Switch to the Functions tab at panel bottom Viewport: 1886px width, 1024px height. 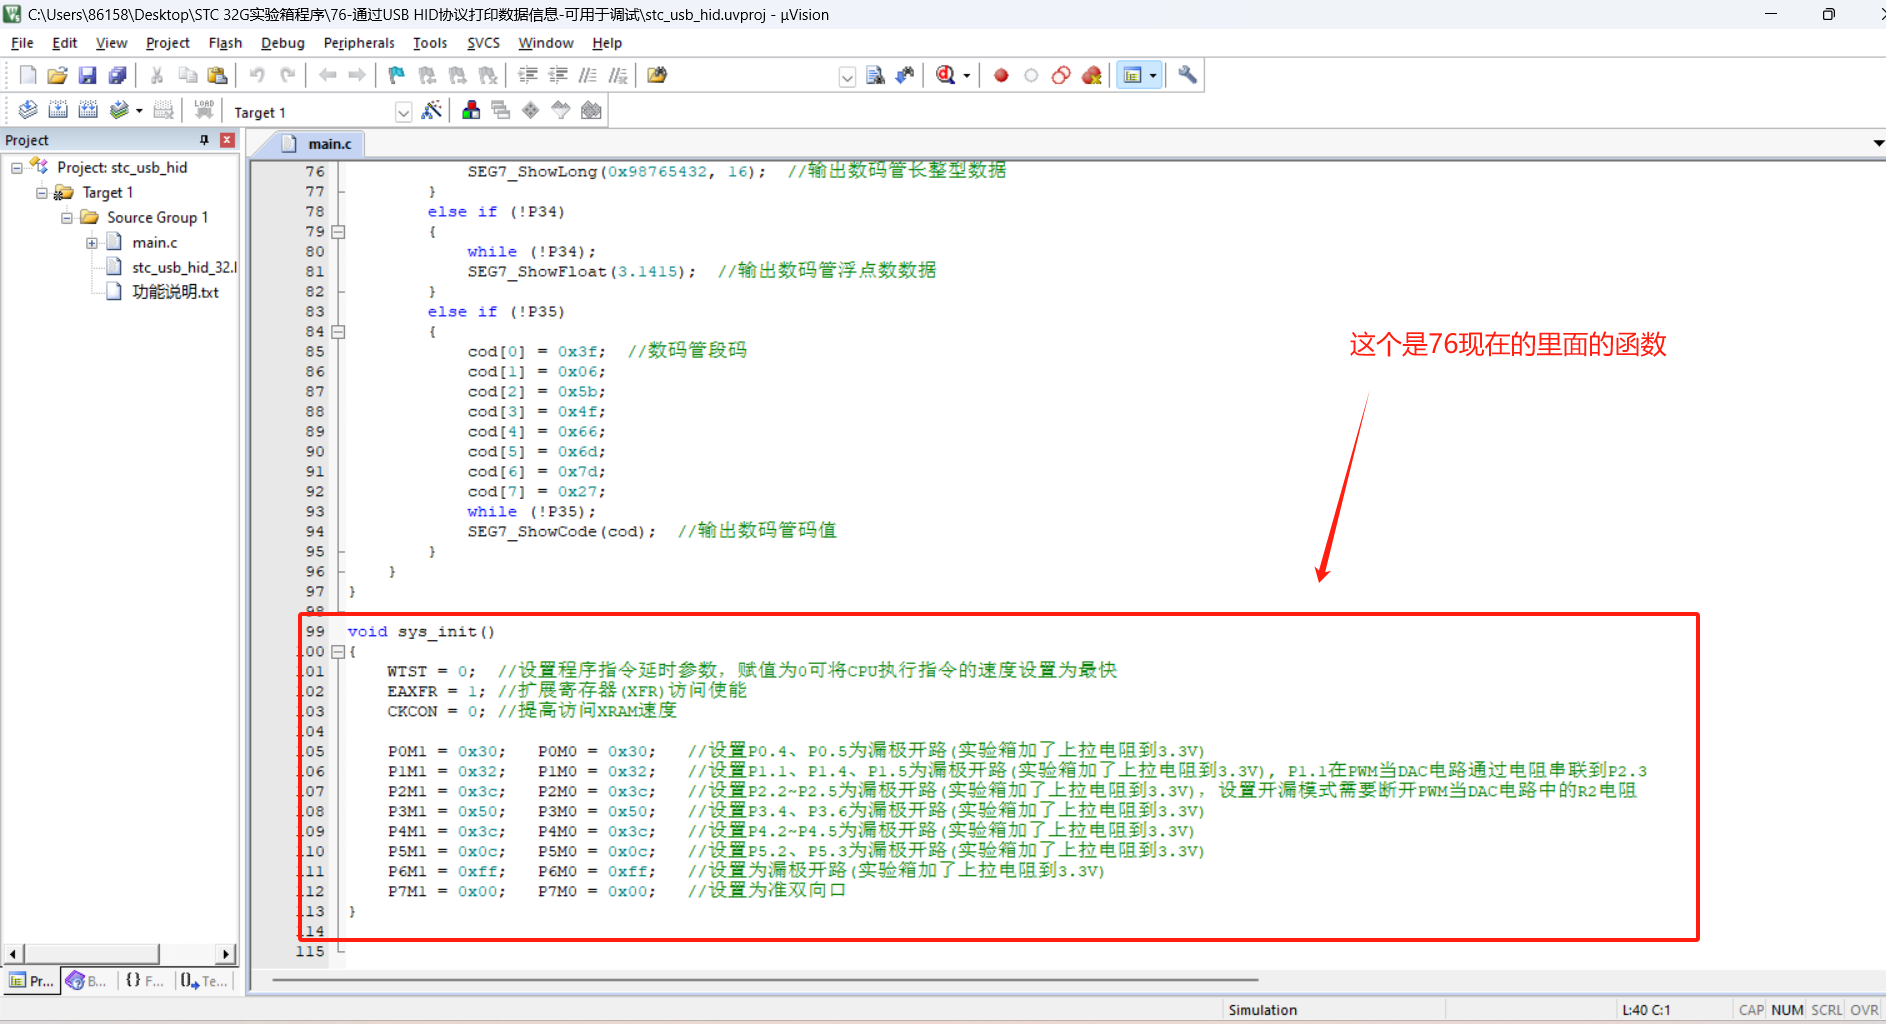pos(145,981)
